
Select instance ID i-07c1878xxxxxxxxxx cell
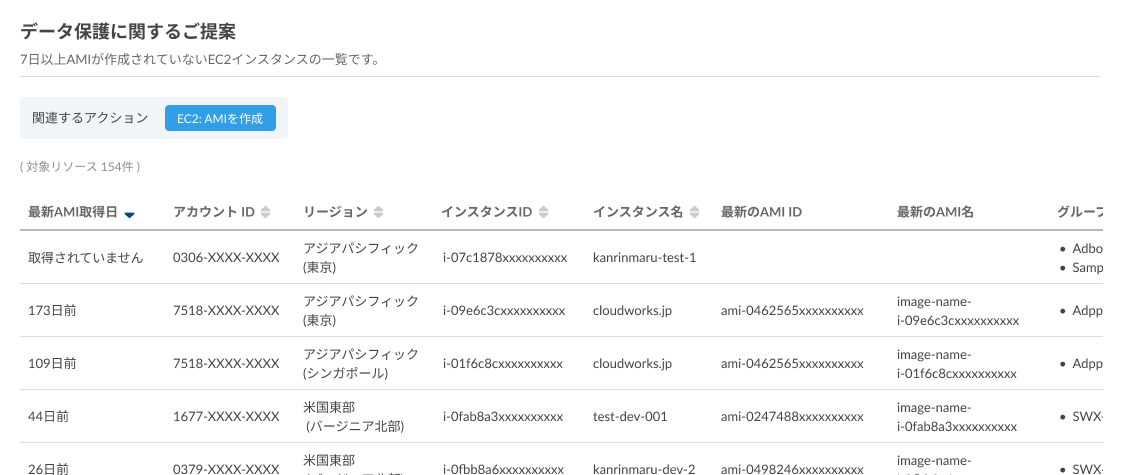point(504,258)
